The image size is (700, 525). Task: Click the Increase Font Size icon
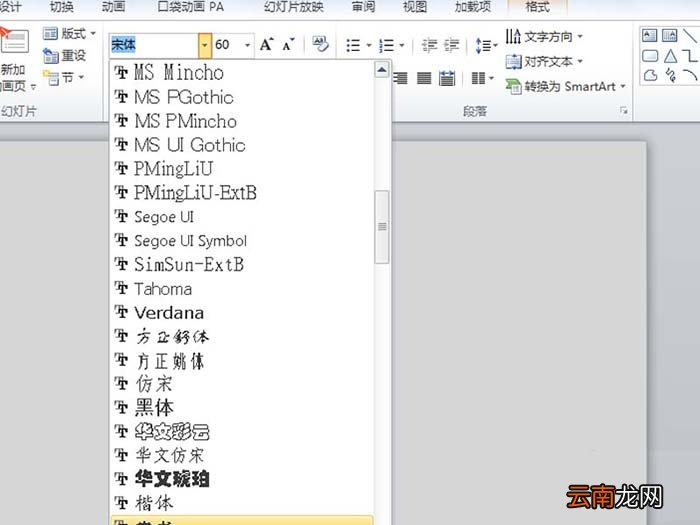point(267,45)
